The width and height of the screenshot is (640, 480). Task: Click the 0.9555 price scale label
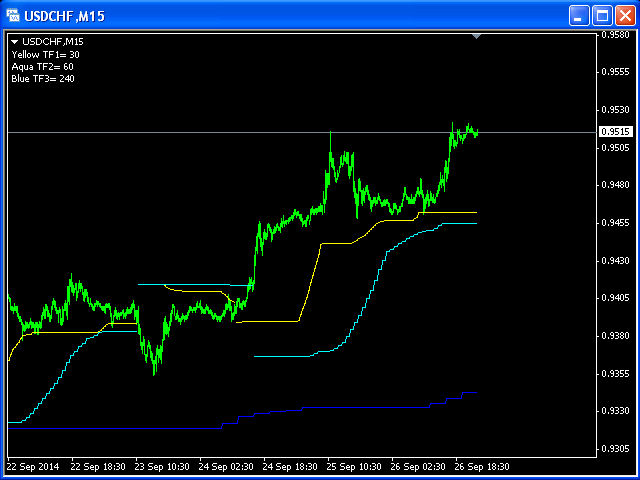click(616, 72)
